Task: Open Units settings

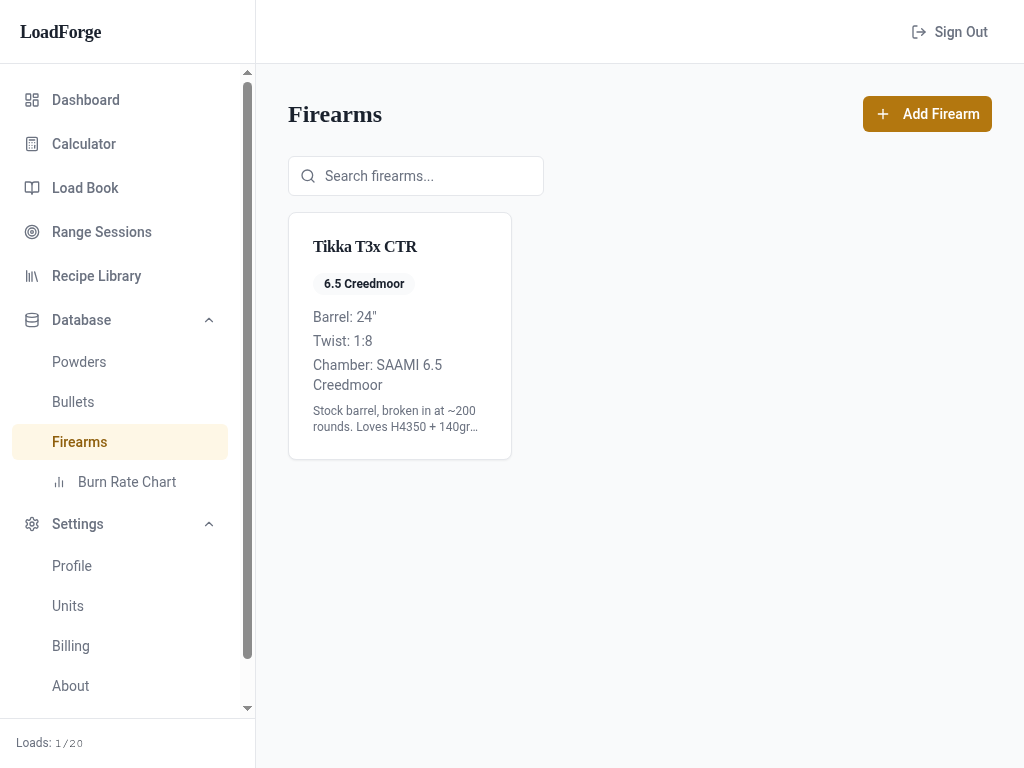Action: (x=120, y=606)
